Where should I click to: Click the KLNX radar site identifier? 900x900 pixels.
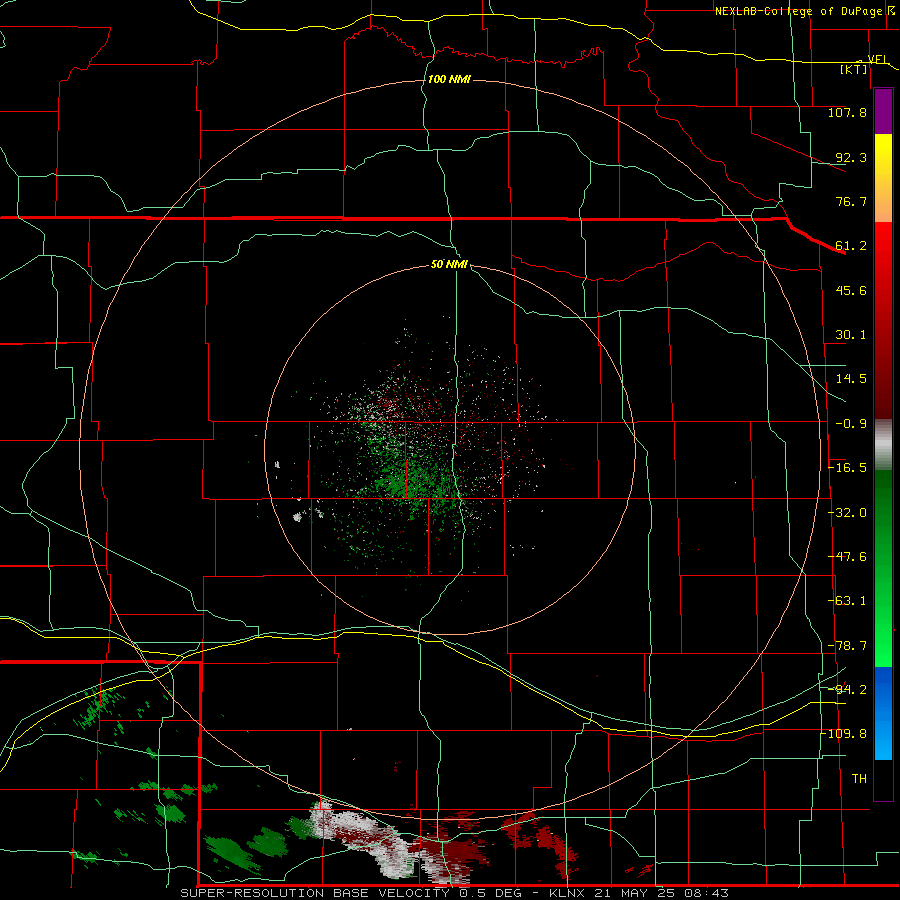pos(567,893)
